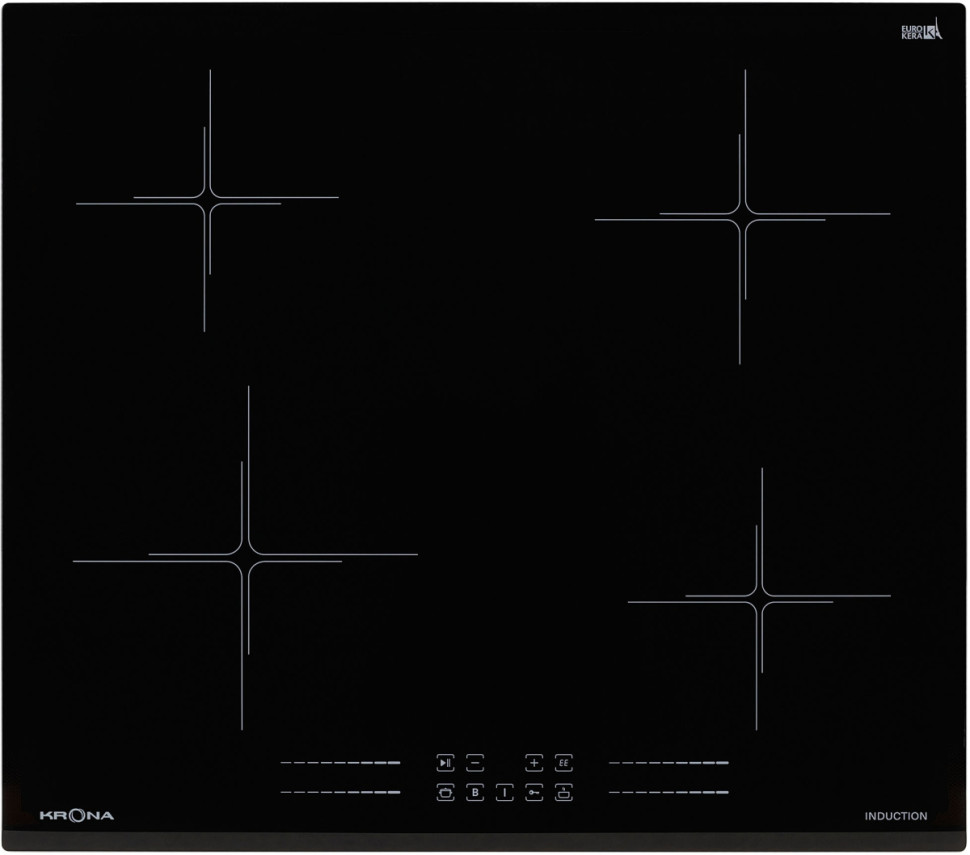970x855 pixels.
Task: Click the EuroKera logo
Action: pos(921,31)
